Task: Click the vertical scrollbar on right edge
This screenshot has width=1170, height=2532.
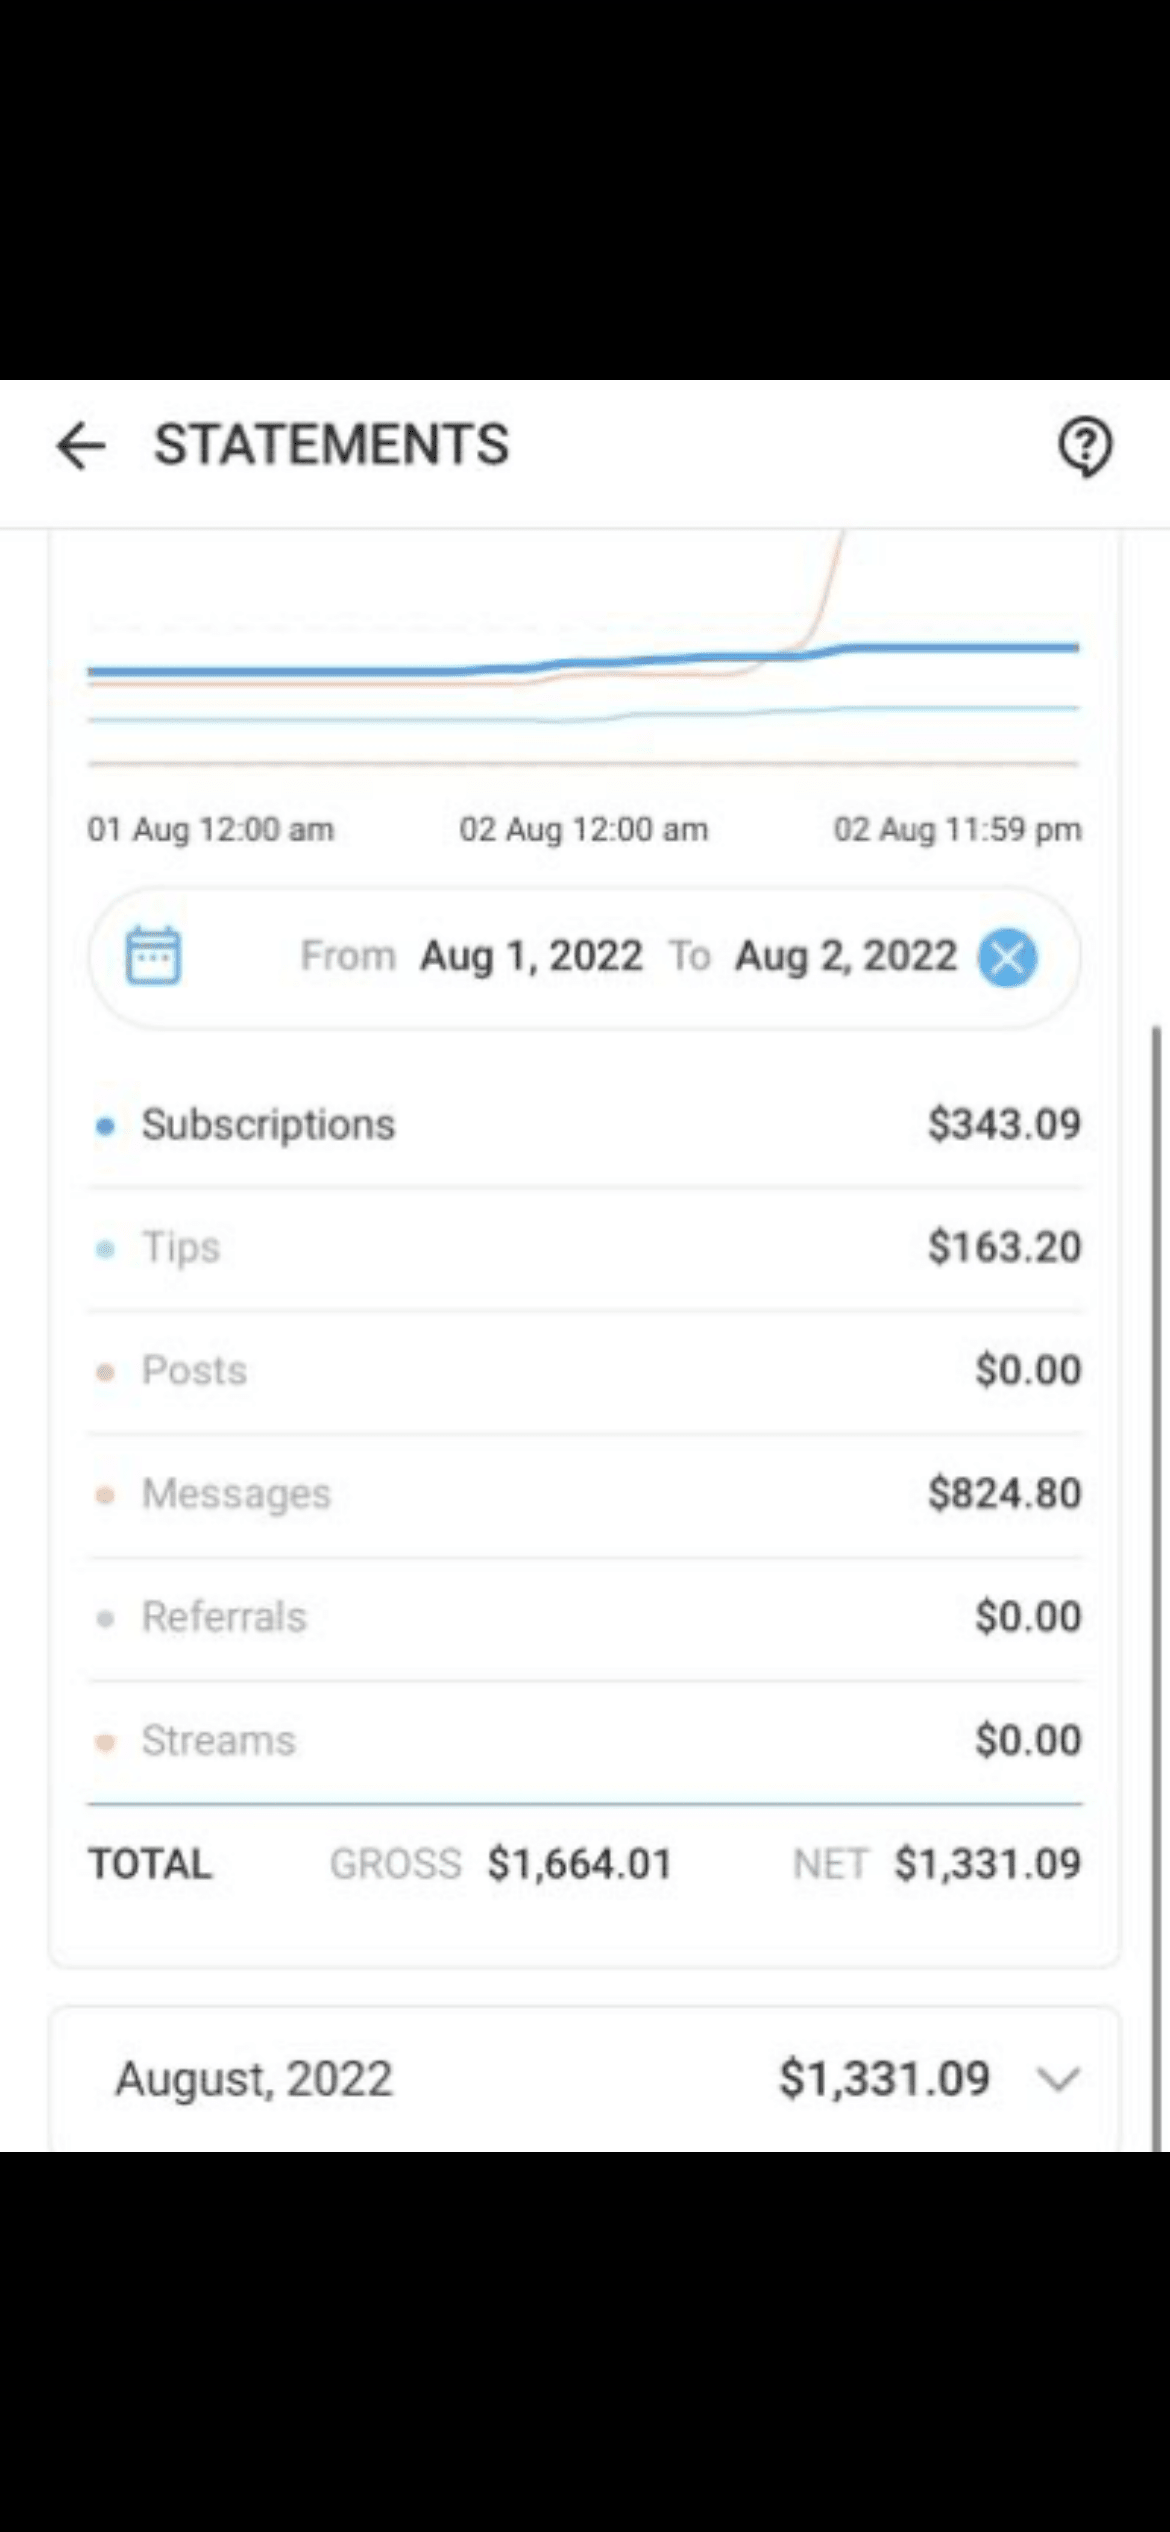Action: coord(1158,1500)
